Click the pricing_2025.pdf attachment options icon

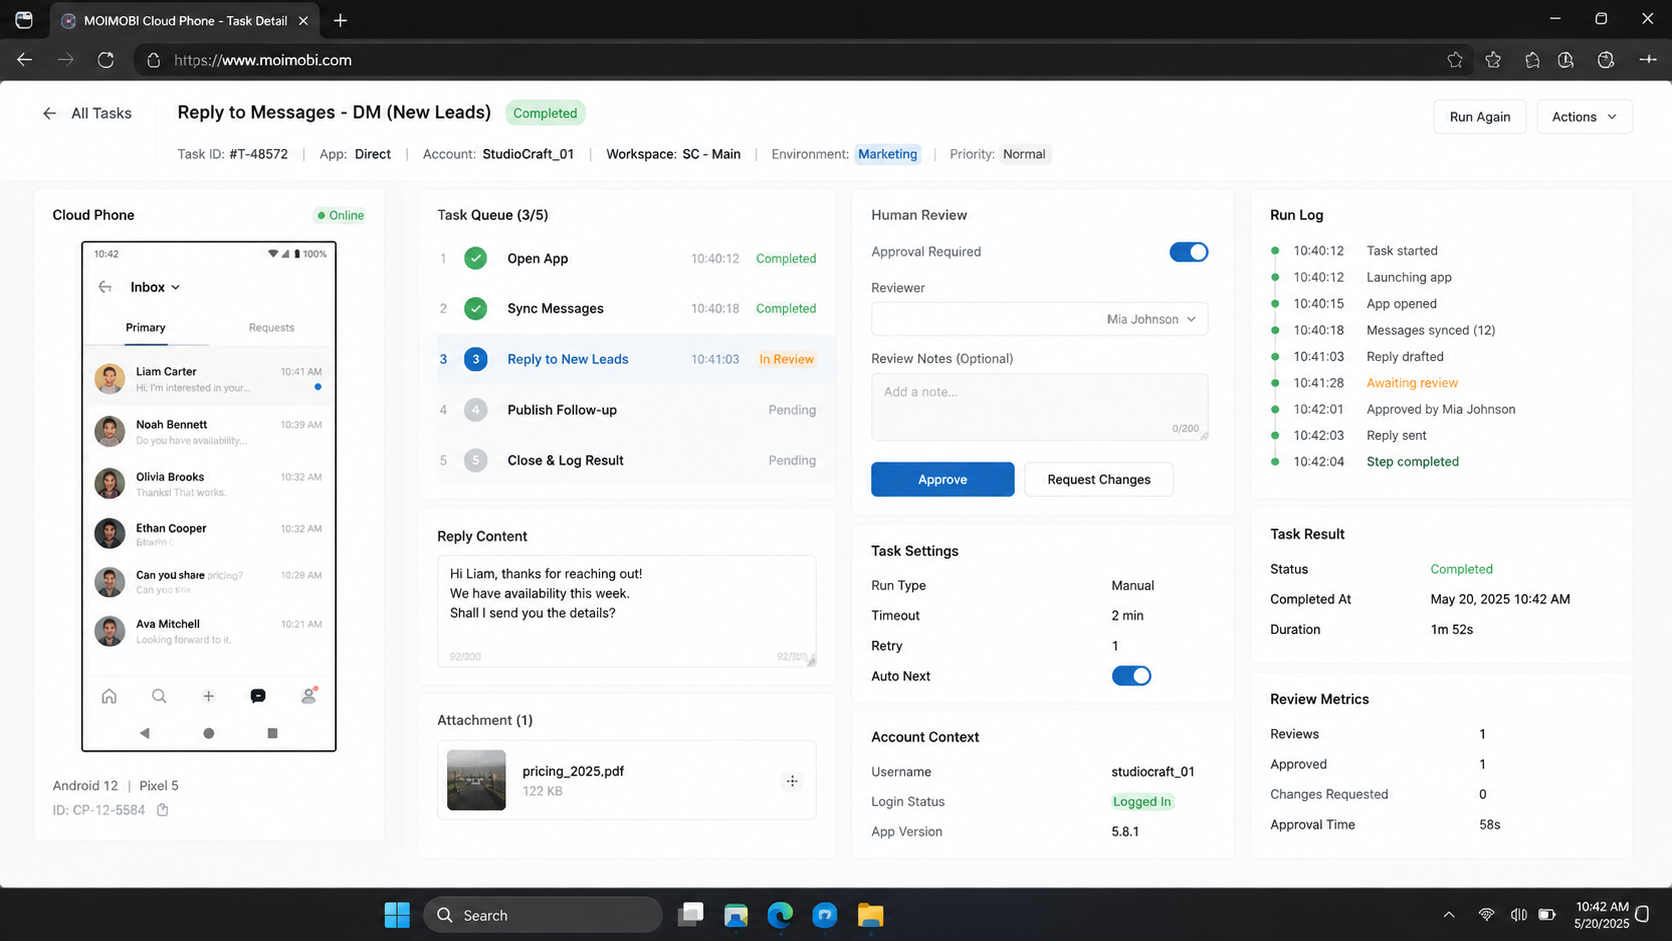(x=792, y=781)
